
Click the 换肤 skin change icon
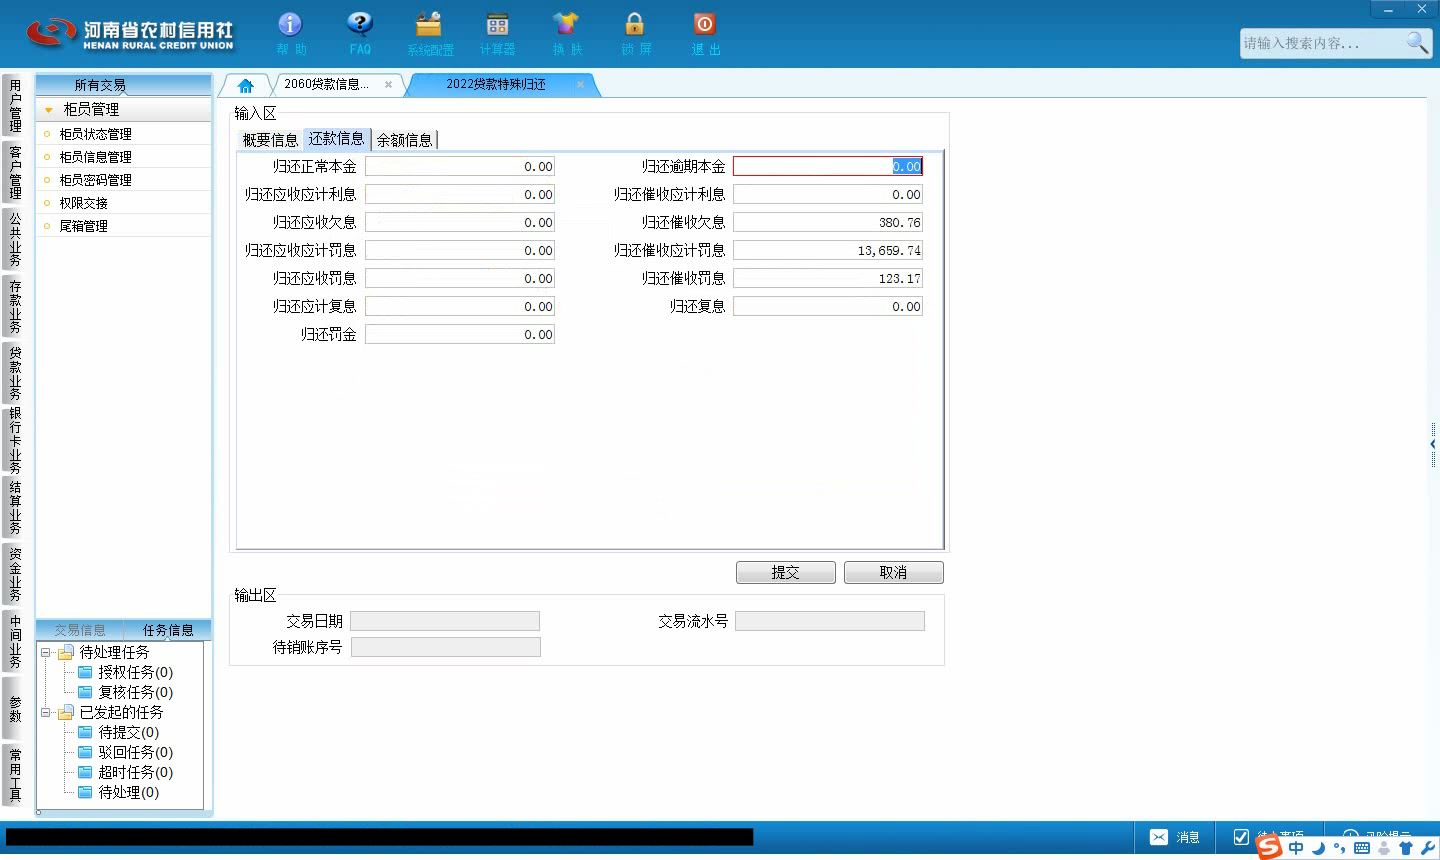click(566, 25)
